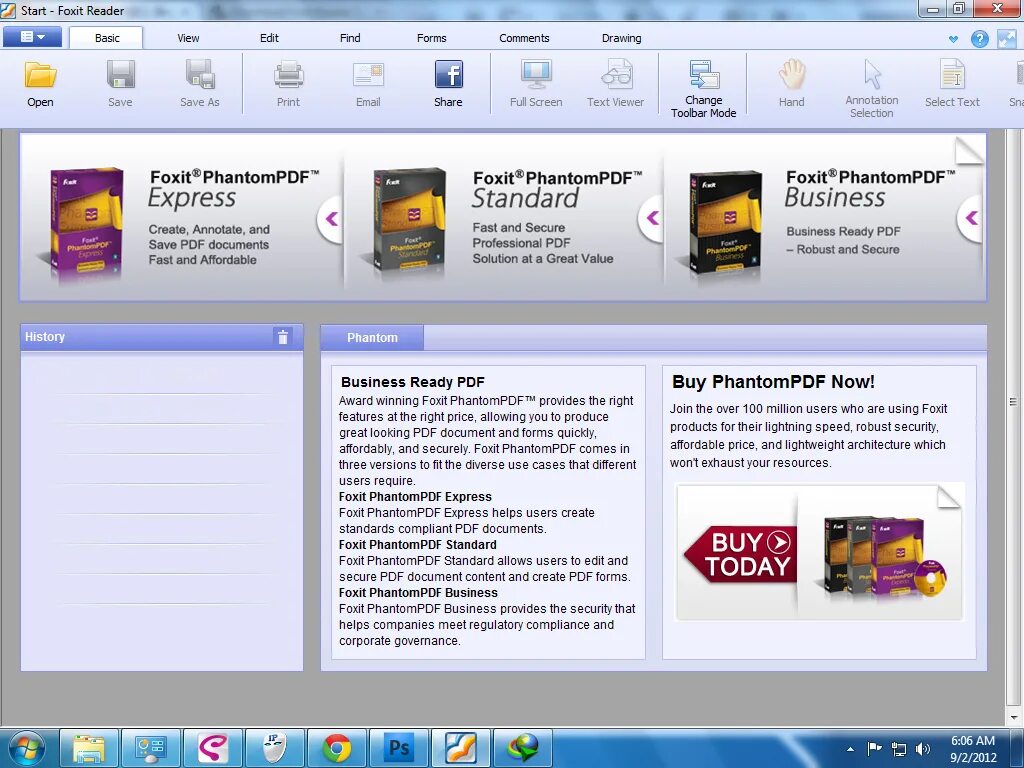The width and height of the screenshot is (1024, 768).
Task: Open Photoshop from the taskbar
Action: point(398,748)
